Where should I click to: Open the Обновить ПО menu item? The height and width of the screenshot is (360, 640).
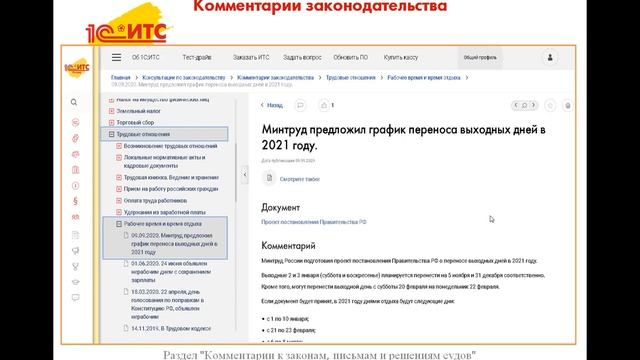click(x=351, y=58)
